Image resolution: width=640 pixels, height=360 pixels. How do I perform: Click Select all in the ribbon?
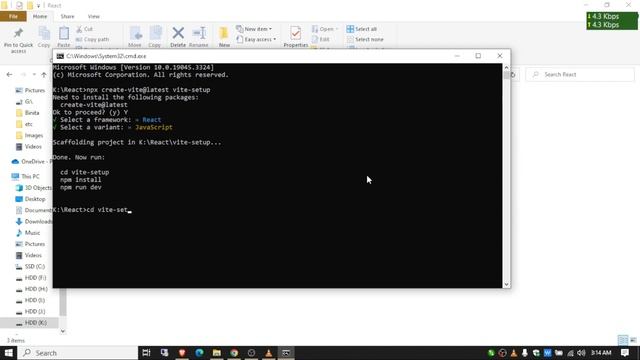(x=362, y=29)
